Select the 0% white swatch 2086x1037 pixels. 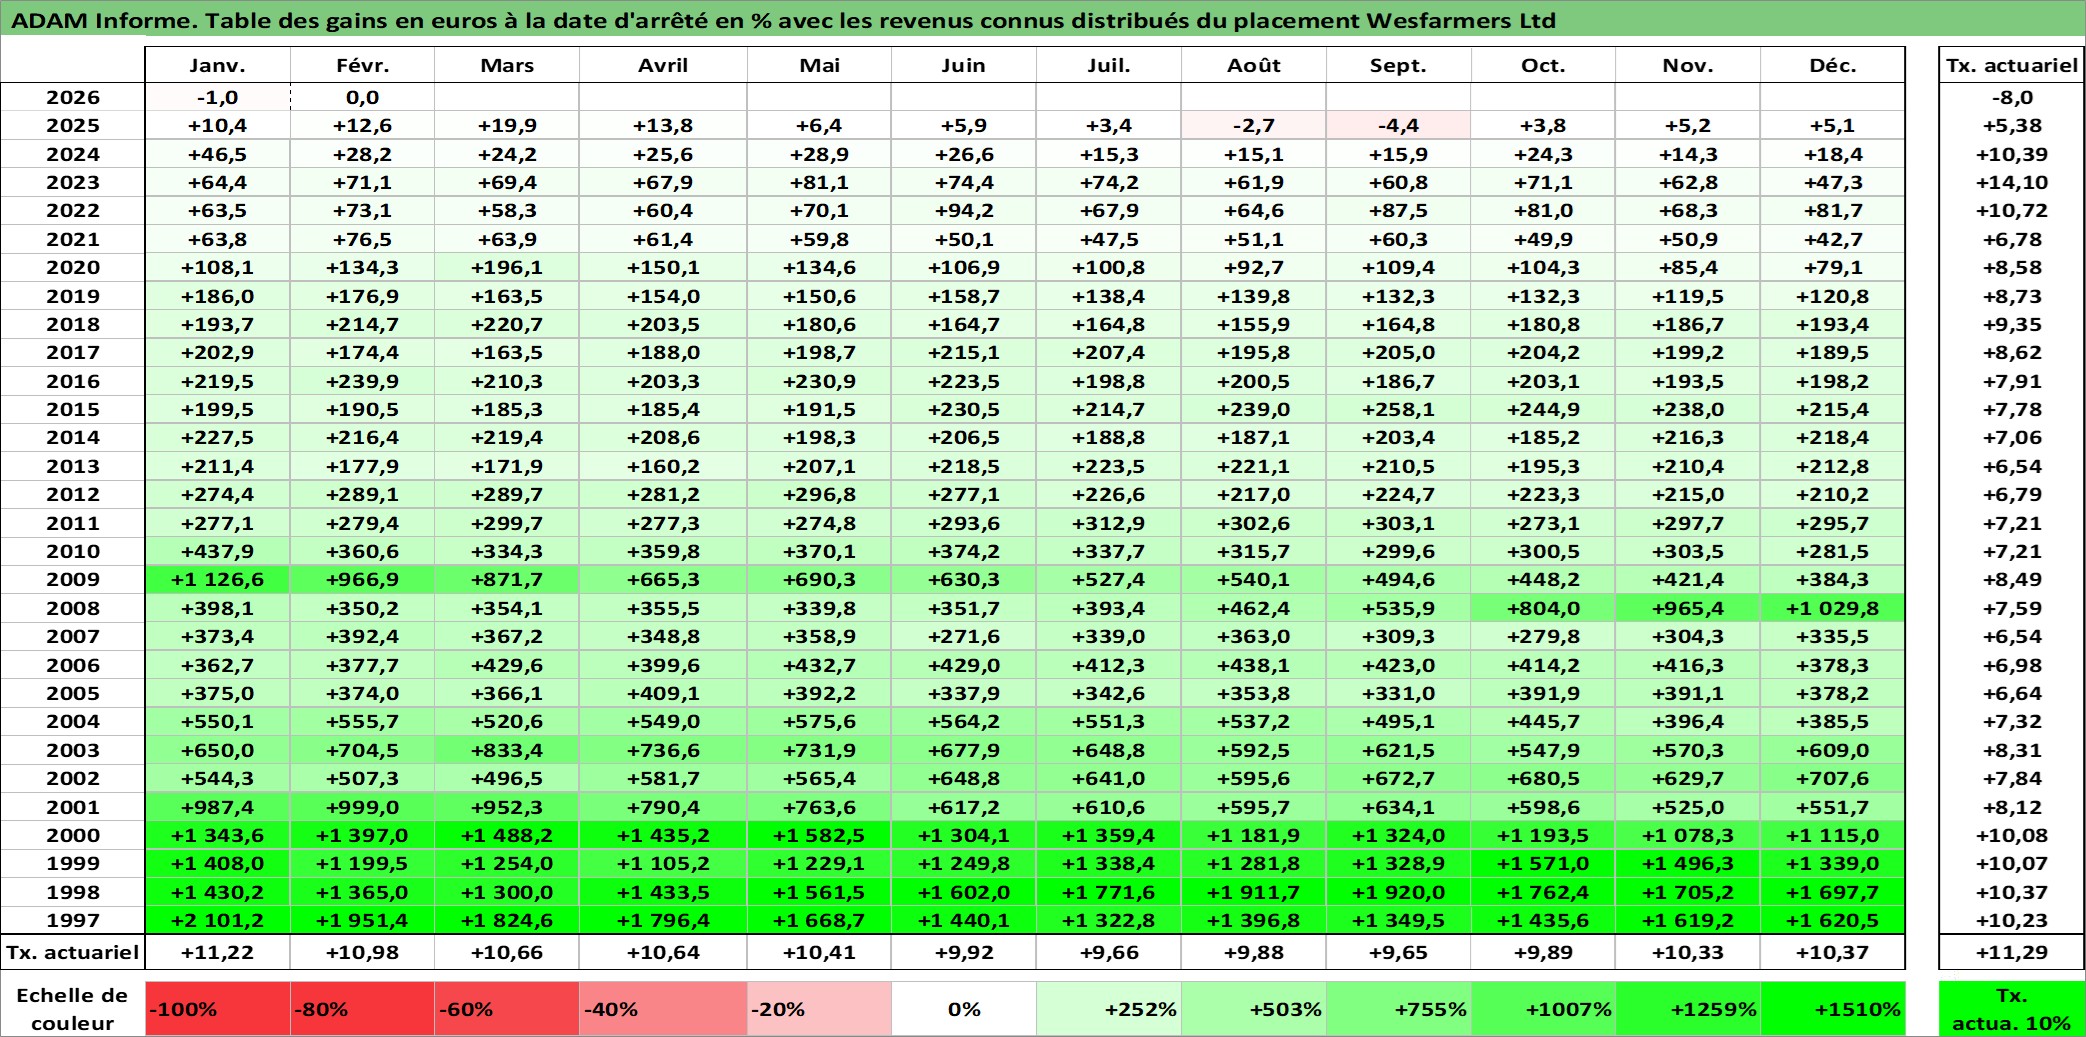coord(964,1009)
